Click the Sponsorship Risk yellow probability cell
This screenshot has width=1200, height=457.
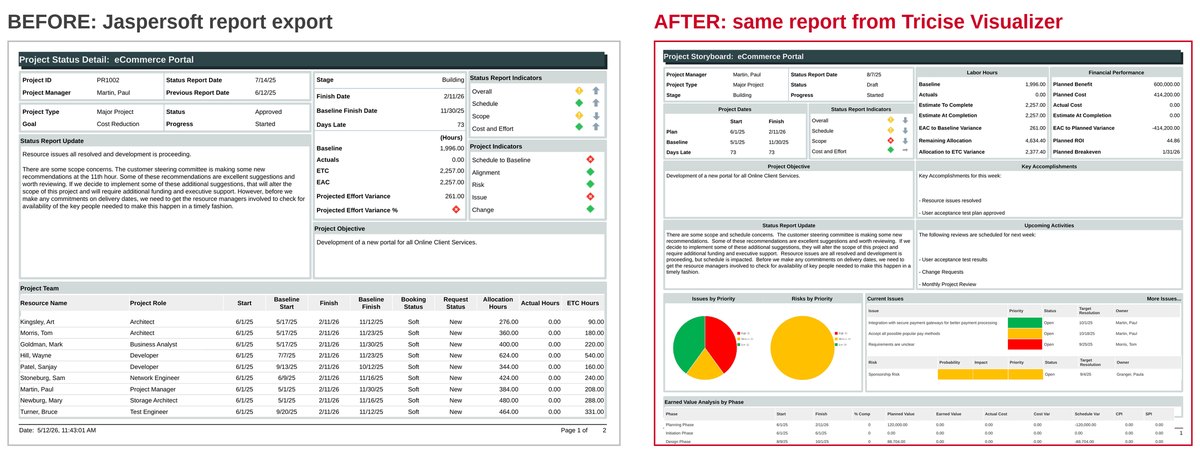(955, 375)
